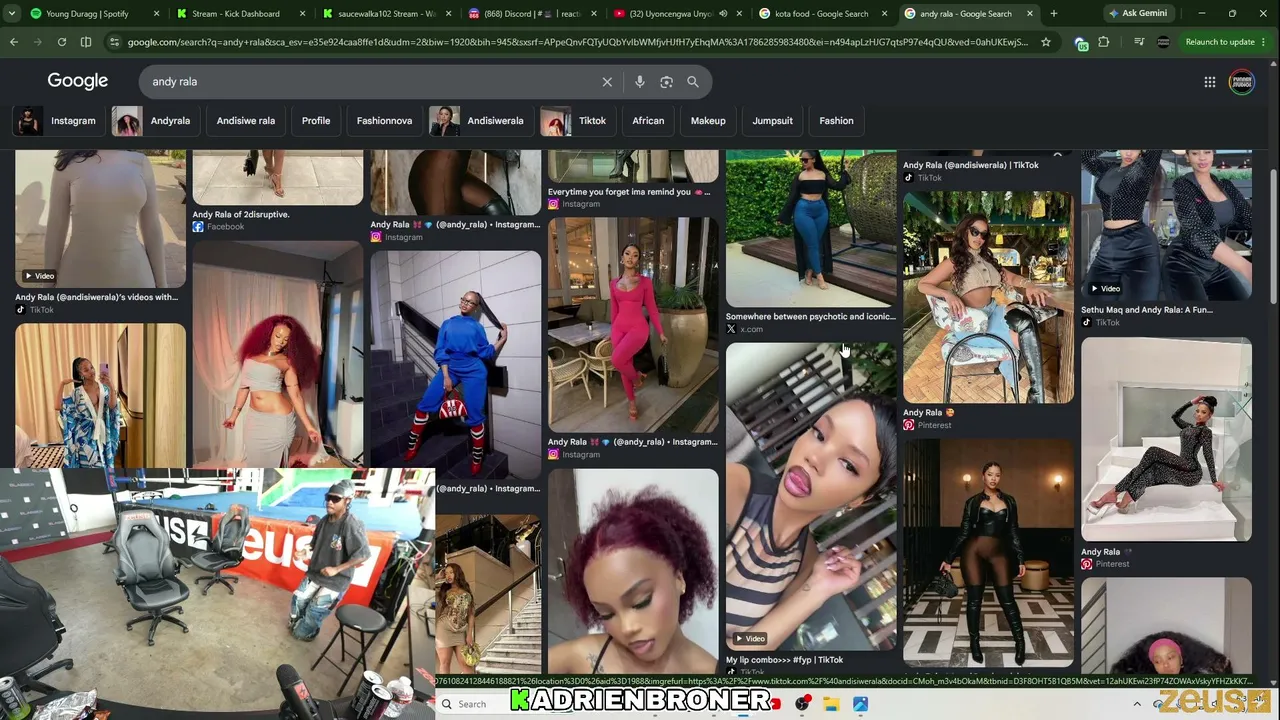Select the Andisiwe rala filter chip
This screenshot has width=1280, height=720.
[245, 121]
